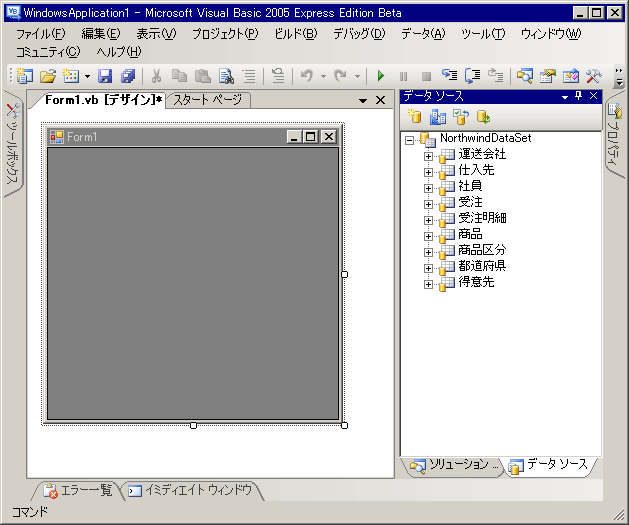Image resolution: width=629 pixels, height=525 pixels.
Task: Open the エラー一覧 tab
Action: (78, 491)
